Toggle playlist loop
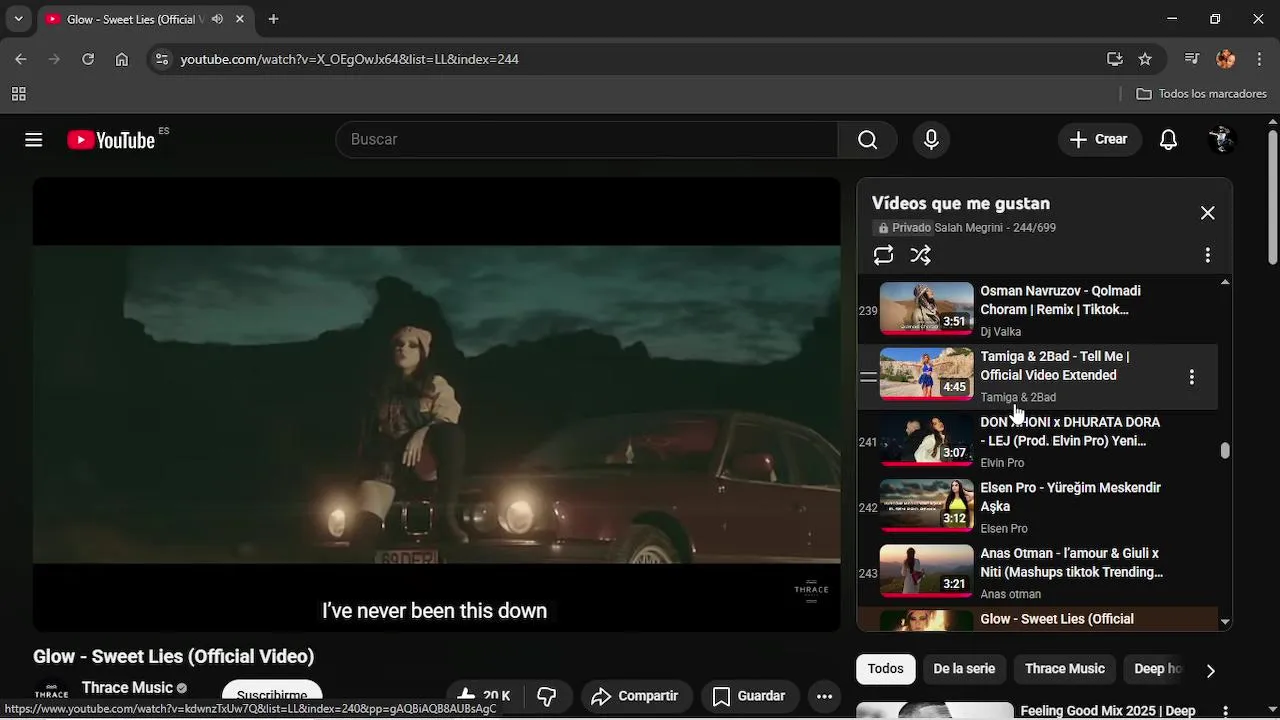The image size is (1280, 720). coord(883,255)
